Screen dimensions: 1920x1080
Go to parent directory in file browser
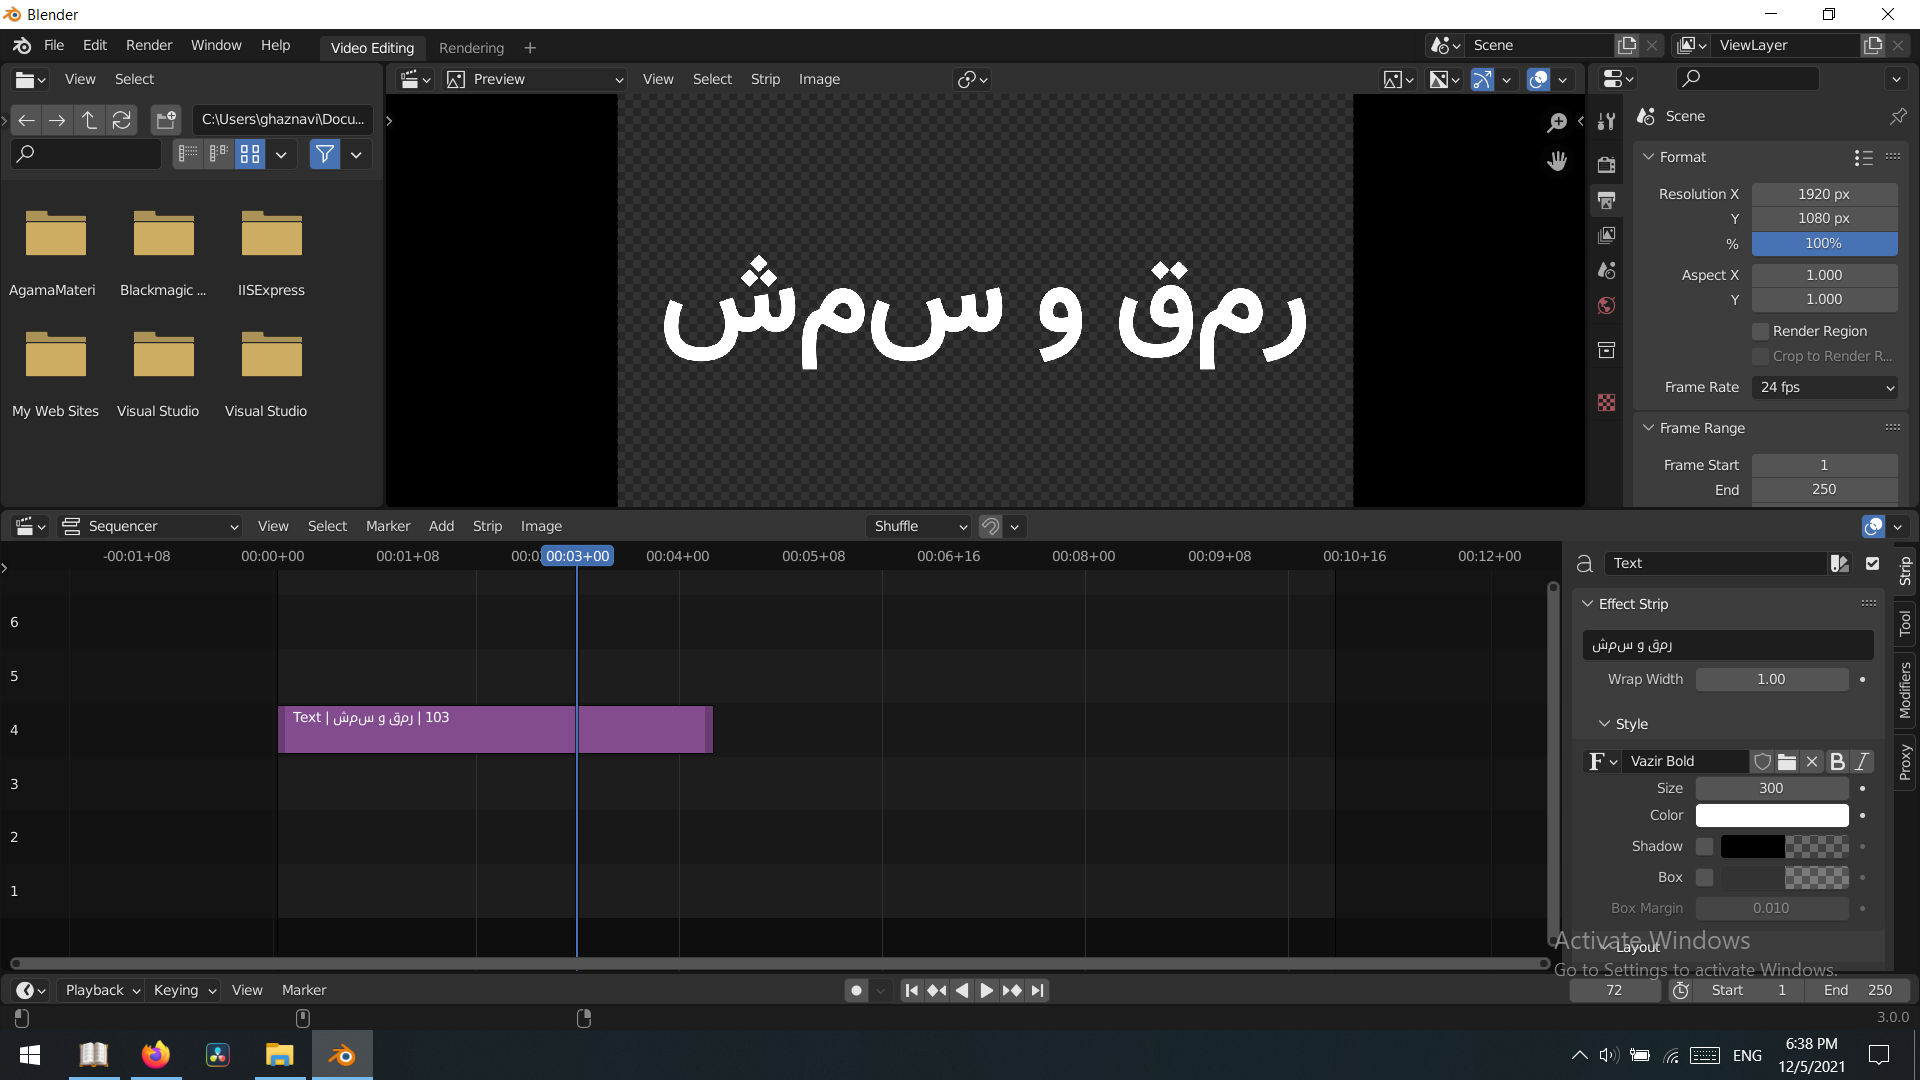tap(89, 120)
